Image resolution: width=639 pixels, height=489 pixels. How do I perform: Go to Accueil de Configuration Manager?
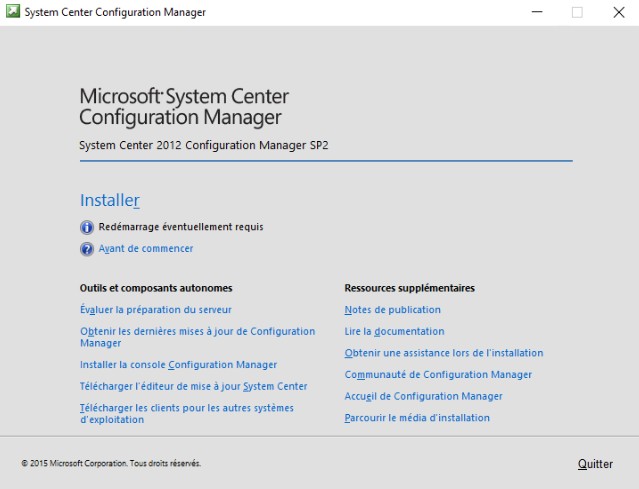click(423, 396)
